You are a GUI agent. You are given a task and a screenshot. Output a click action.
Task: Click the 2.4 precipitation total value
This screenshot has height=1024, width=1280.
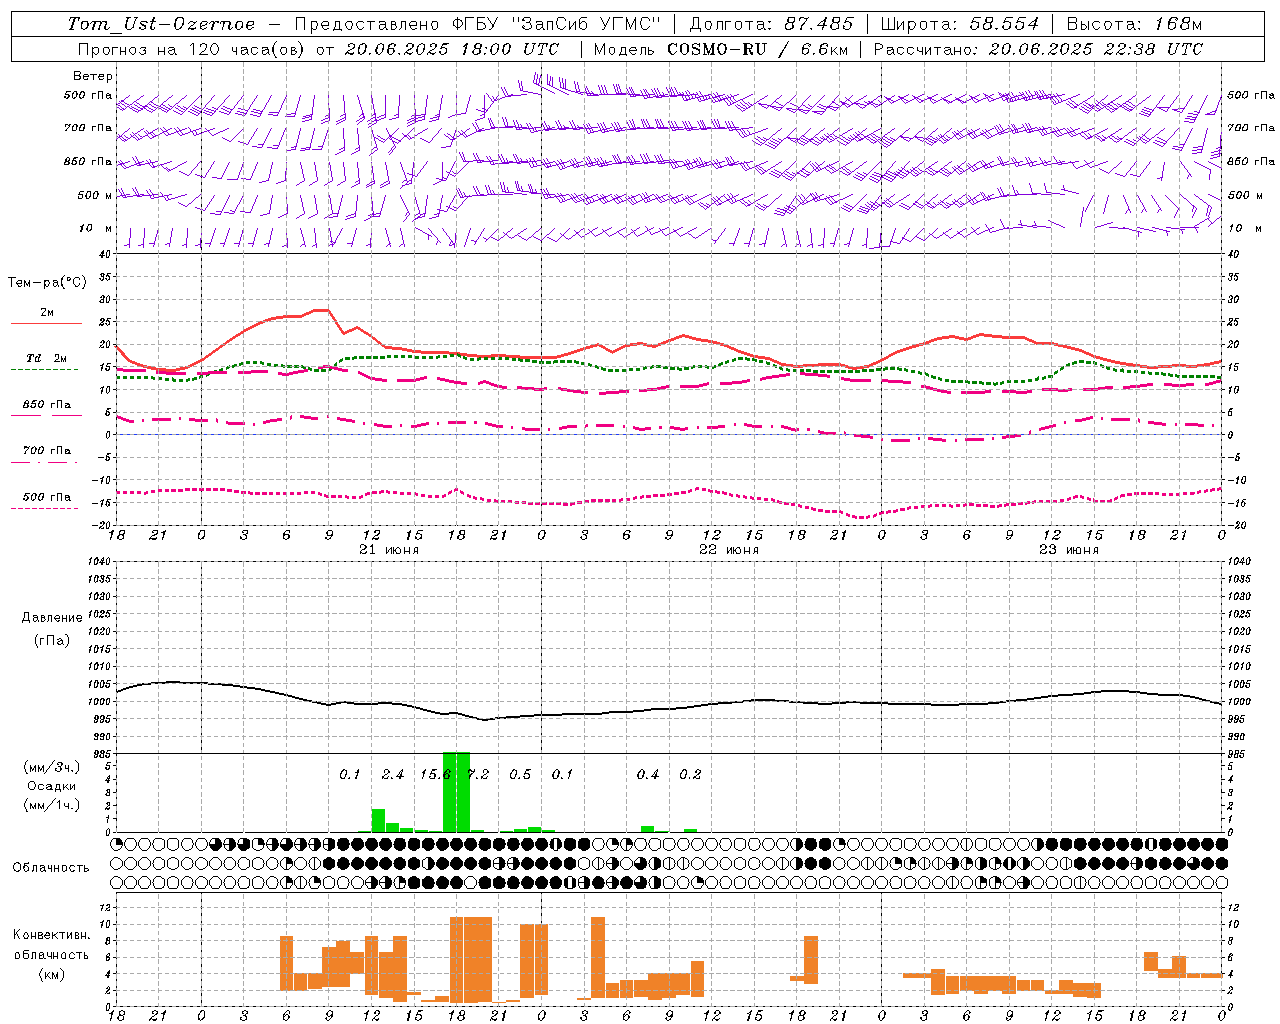click(392, 775)
